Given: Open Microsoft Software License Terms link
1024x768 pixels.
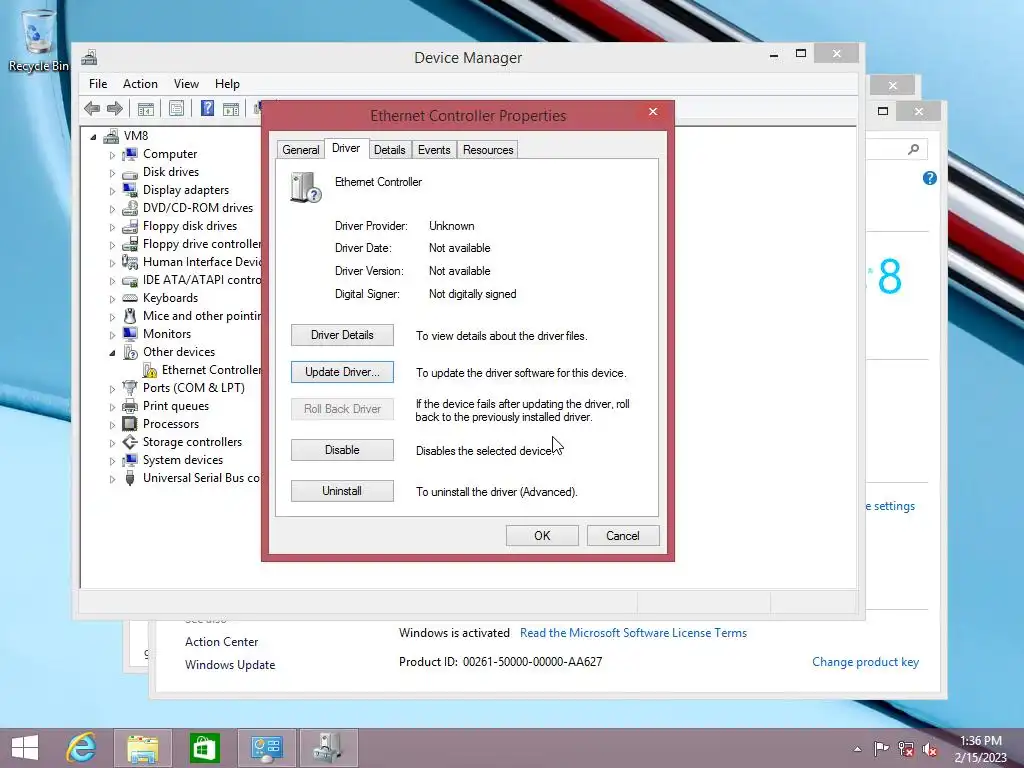Looking at the screenshot, I should [633, 633].
